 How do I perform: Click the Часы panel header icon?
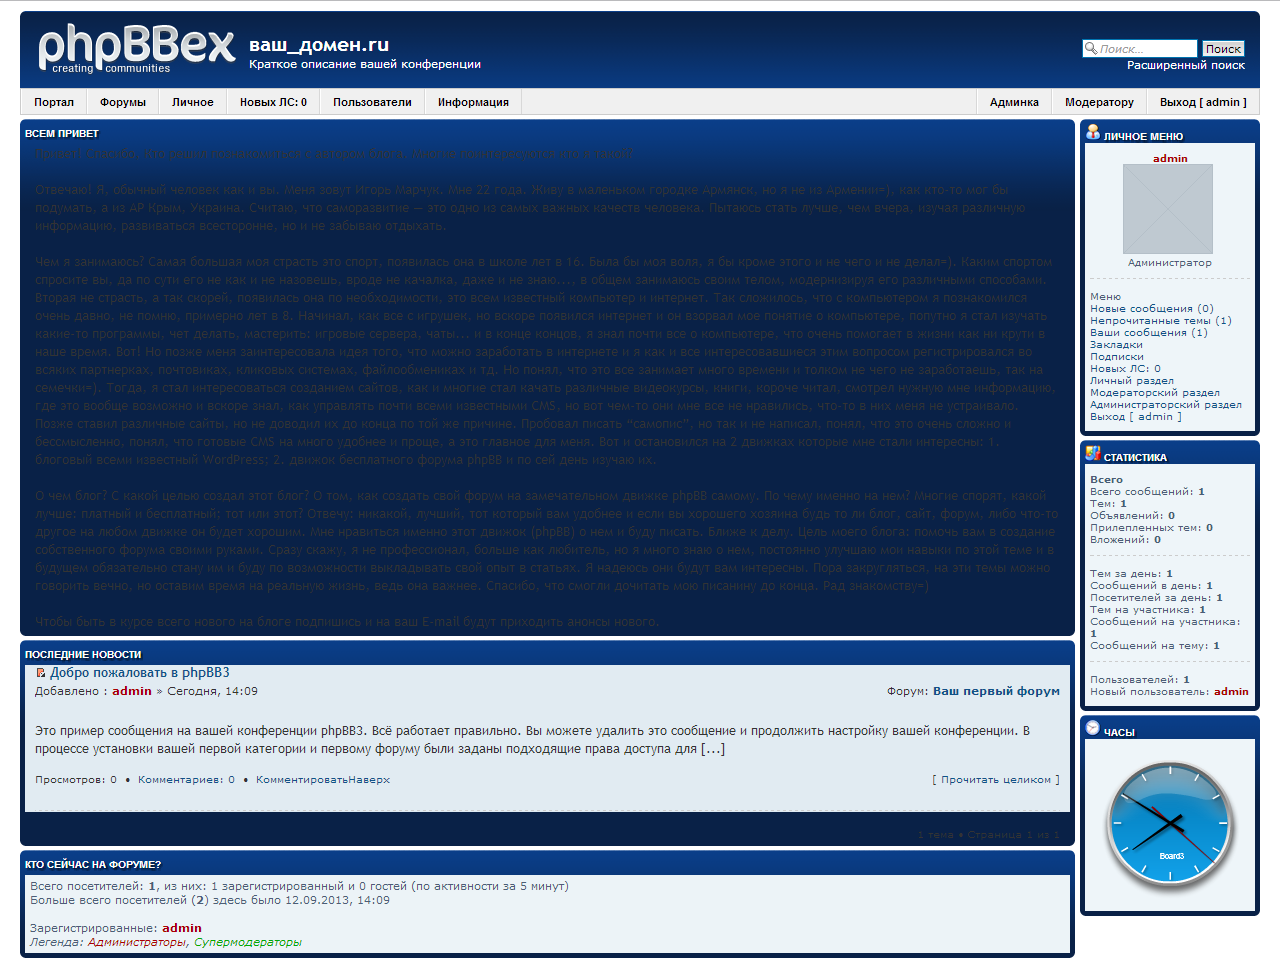1093,728
